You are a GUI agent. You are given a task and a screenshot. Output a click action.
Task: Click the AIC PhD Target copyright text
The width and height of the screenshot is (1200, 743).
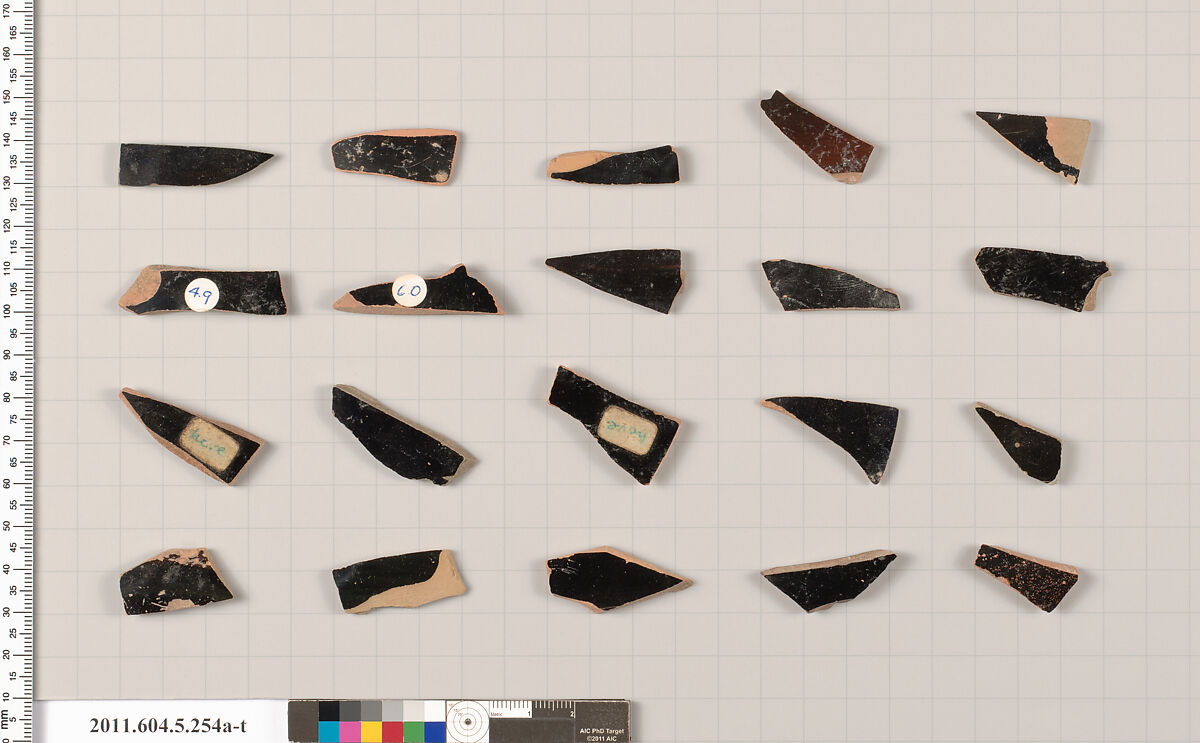point(601,733)
